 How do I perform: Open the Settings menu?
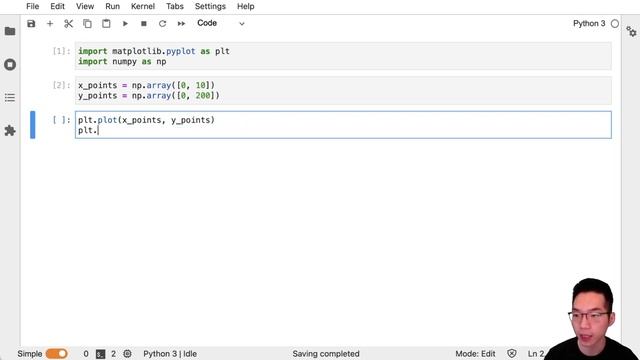coord(210,7)
